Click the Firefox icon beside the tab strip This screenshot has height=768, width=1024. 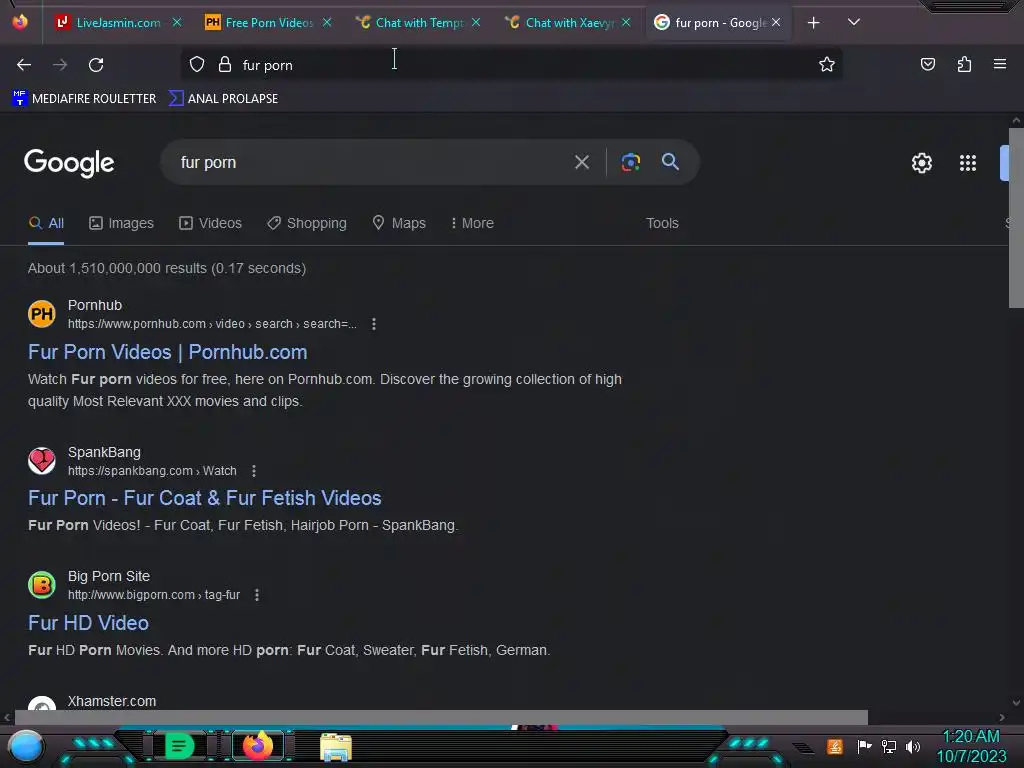pyautogui.click(x=20, y=22)
